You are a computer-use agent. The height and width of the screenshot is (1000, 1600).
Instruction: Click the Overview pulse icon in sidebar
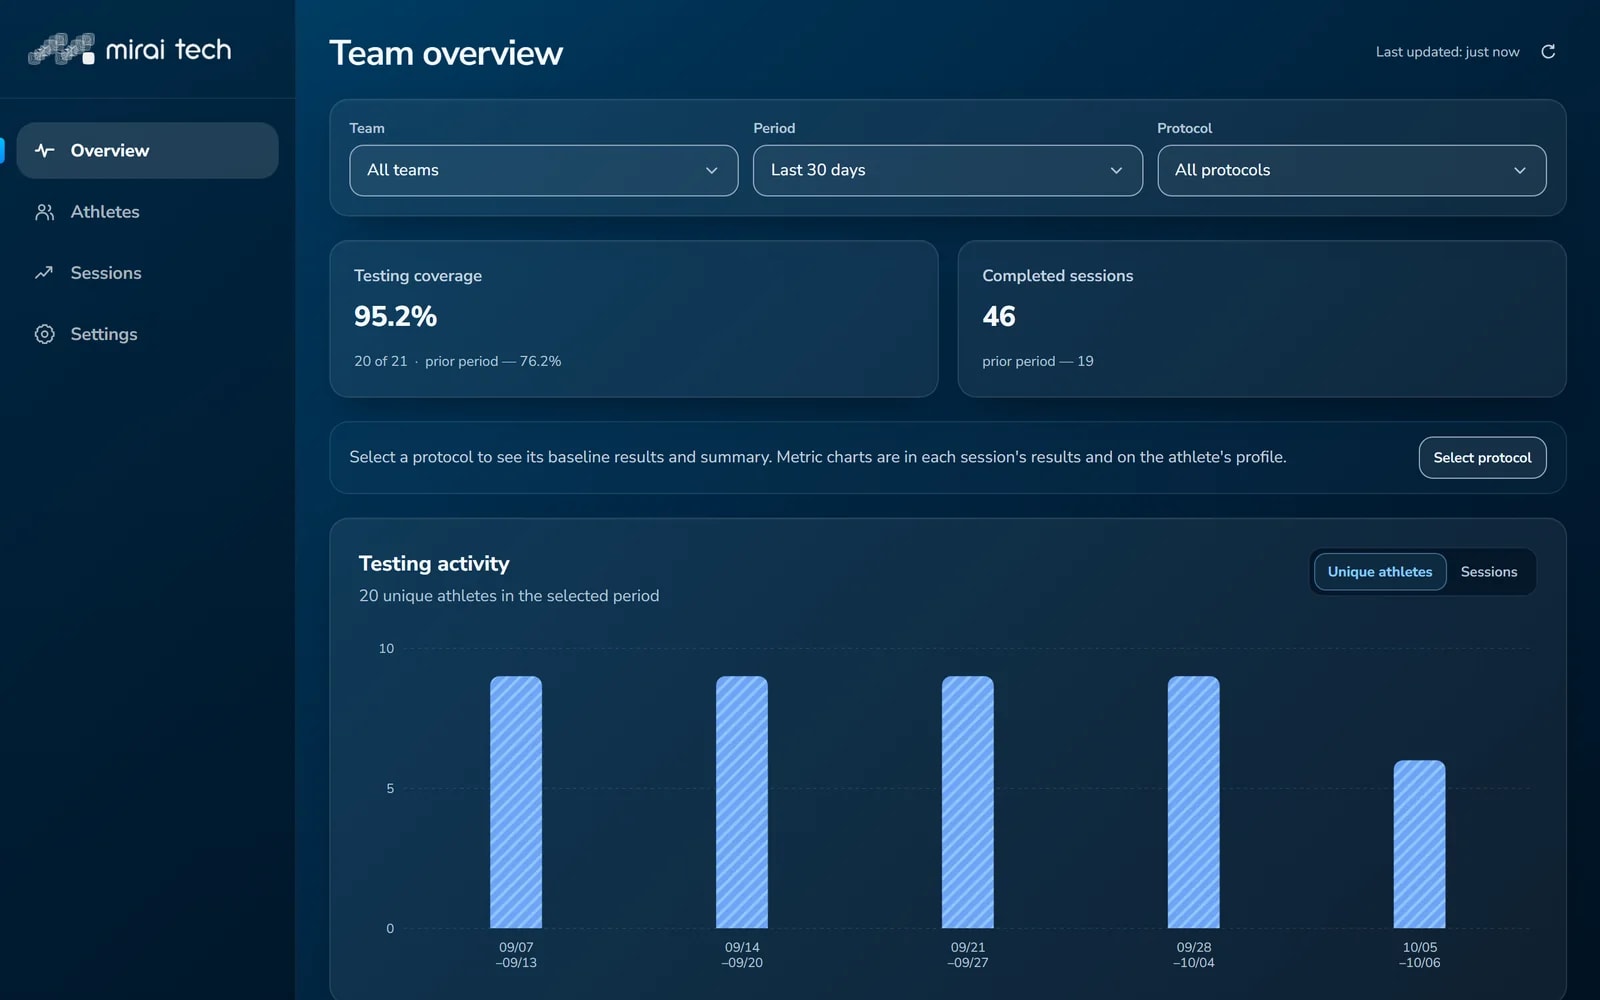point(44,151)
